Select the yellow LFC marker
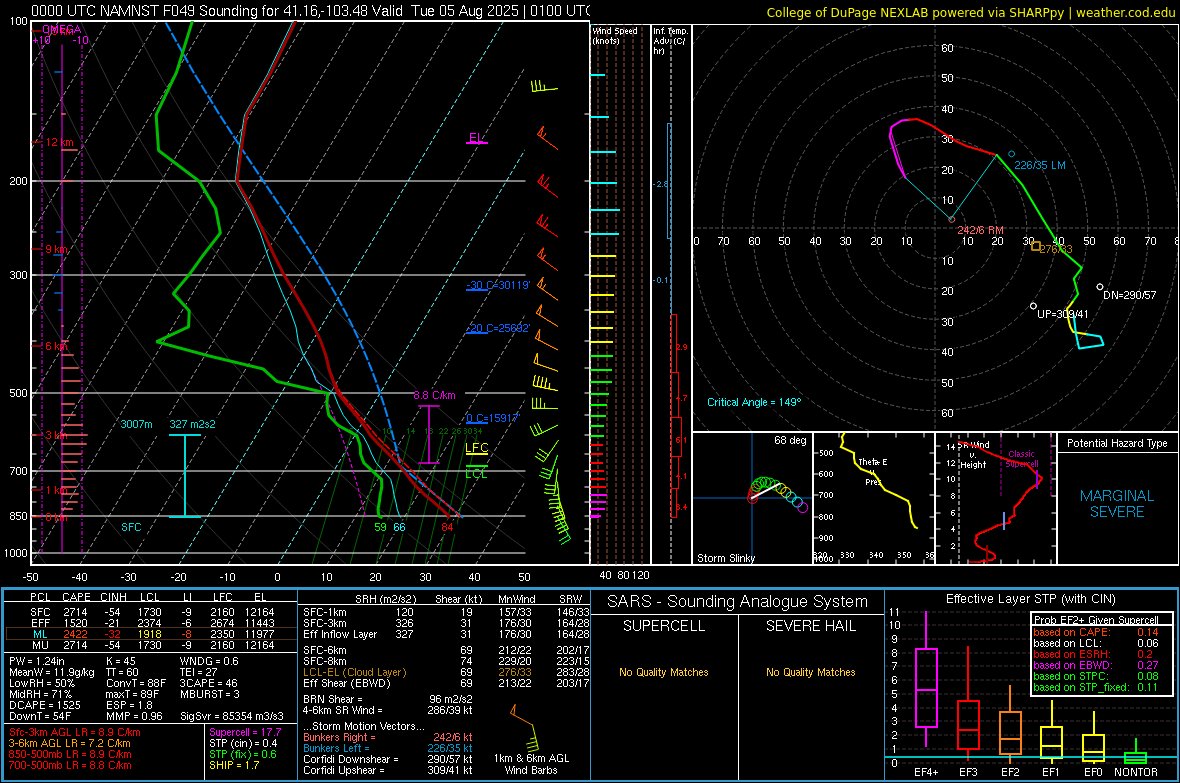 pyautogui.click(x=477, y=449)
